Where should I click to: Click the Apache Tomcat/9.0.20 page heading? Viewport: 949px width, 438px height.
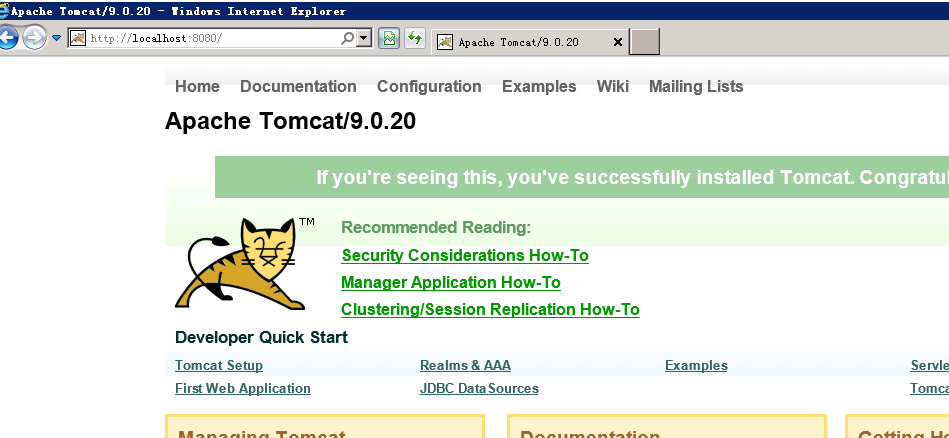tap(291, 121)
